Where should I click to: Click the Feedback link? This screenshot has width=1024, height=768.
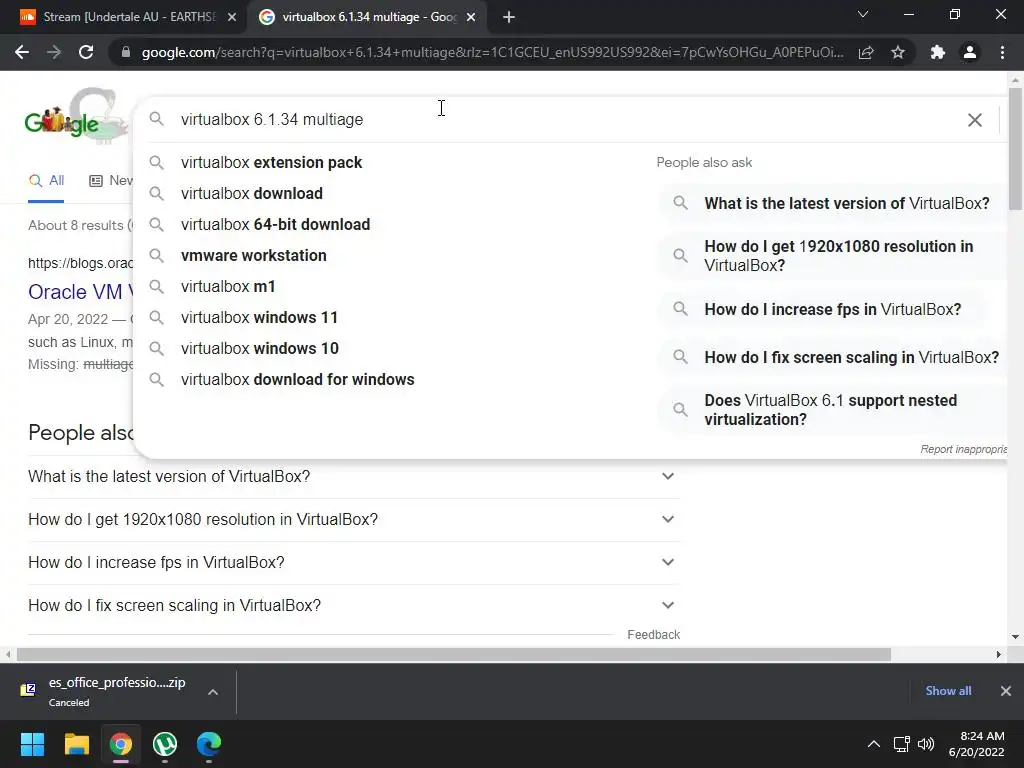coord(653,635)
